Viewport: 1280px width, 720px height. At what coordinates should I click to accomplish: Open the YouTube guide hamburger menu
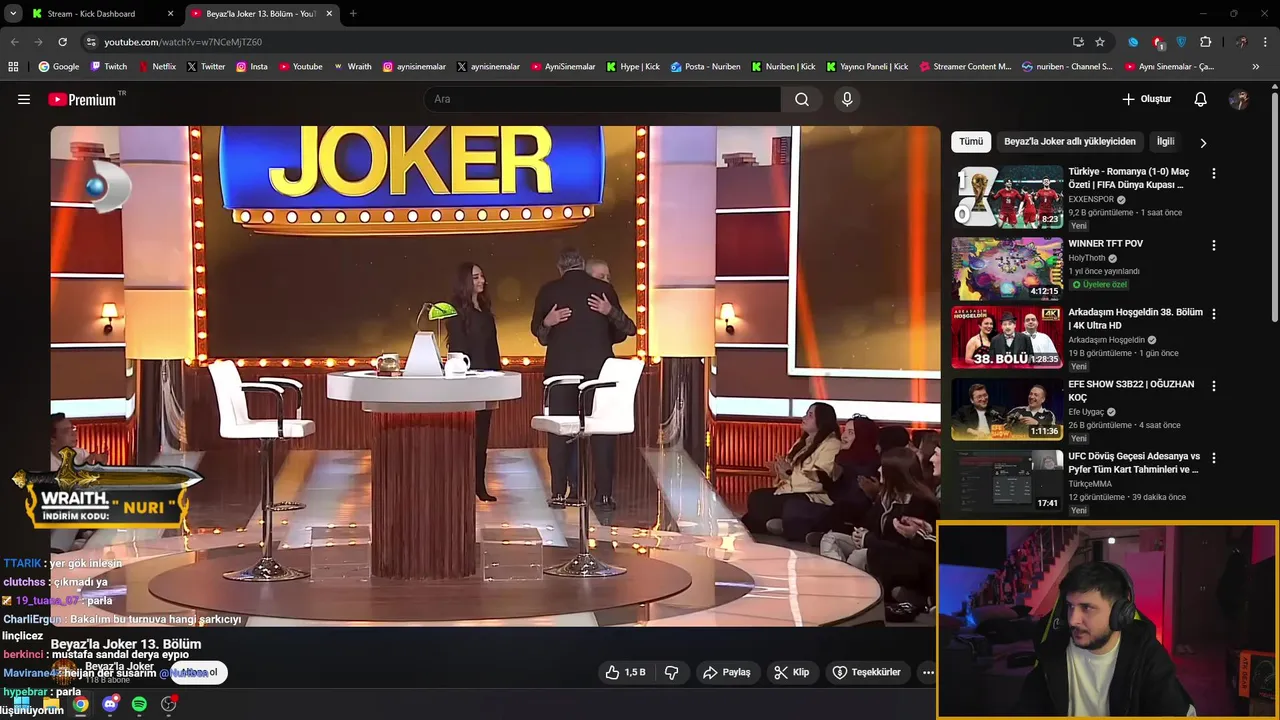point(24,99)
